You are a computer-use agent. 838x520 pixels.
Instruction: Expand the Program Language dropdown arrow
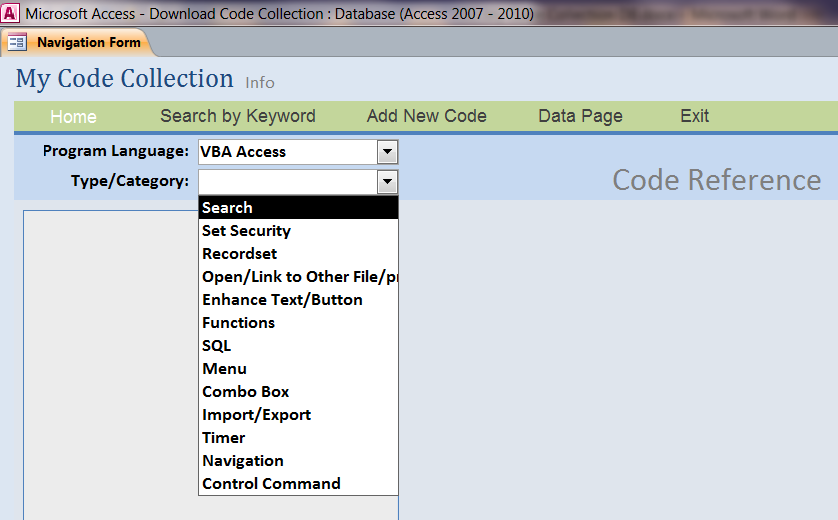pos(387,152)
